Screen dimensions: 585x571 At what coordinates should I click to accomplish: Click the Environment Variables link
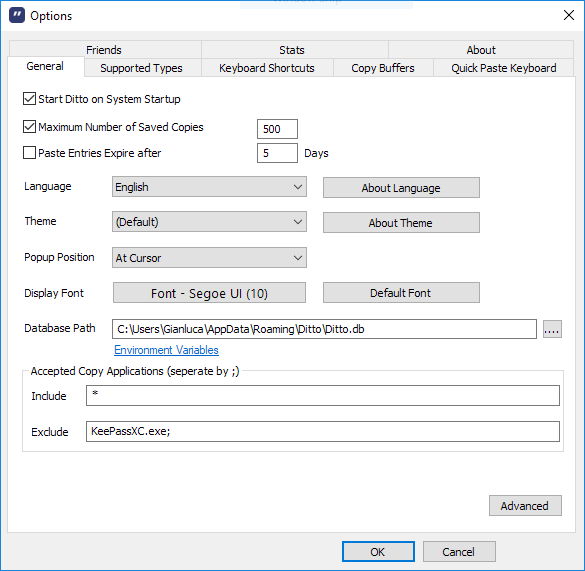pos(166,350)
